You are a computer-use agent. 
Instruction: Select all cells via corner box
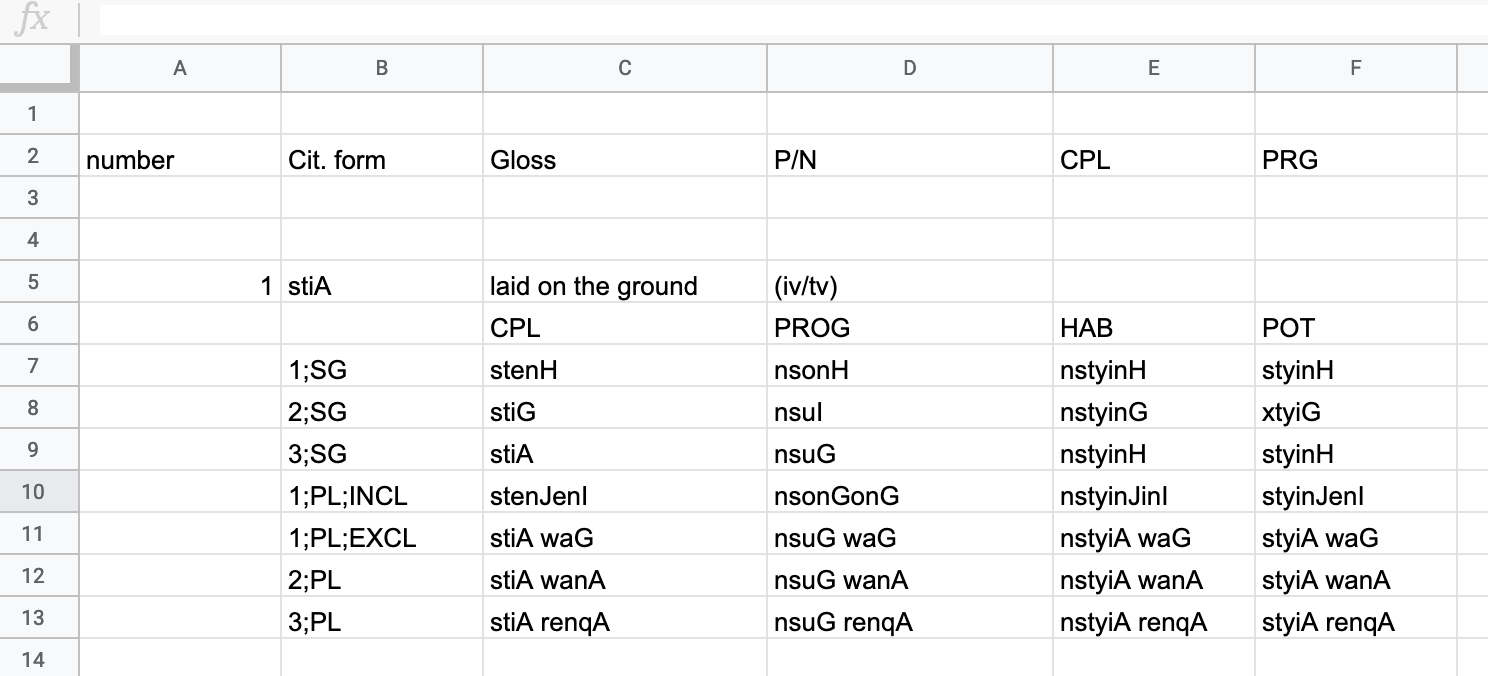(x=39, y=68)
